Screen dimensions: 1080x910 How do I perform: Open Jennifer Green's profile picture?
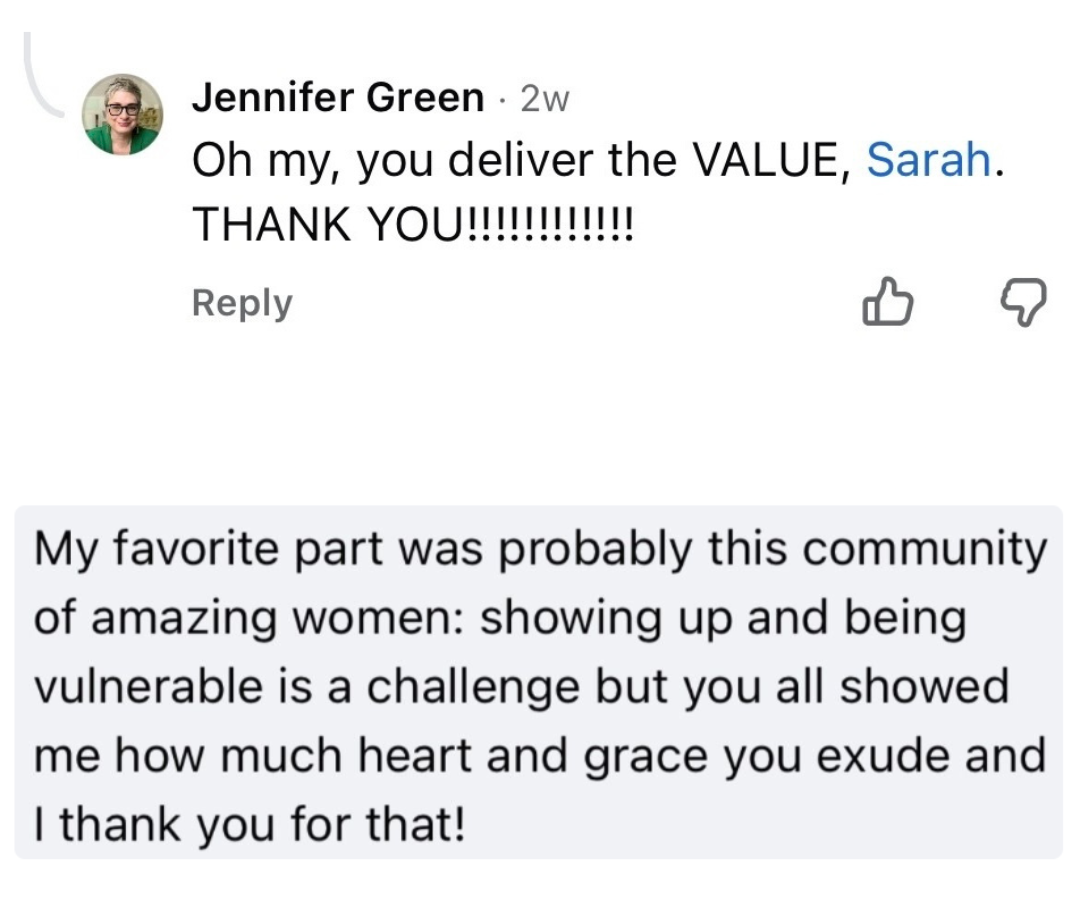[x=122, y=114]
